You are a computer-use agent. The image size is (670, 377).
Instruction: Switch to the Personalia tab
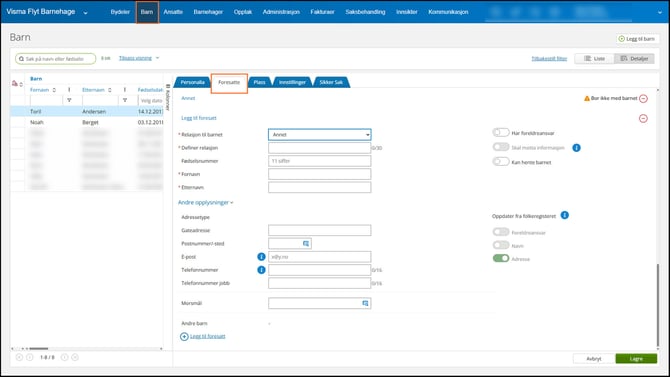(192, 82)
